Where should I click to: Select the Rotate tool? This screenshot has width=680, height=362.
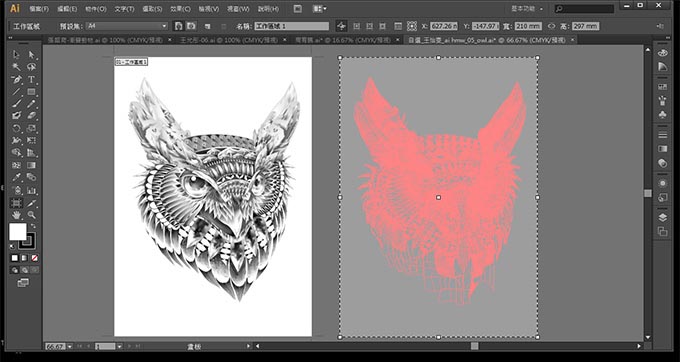(16, 128)
